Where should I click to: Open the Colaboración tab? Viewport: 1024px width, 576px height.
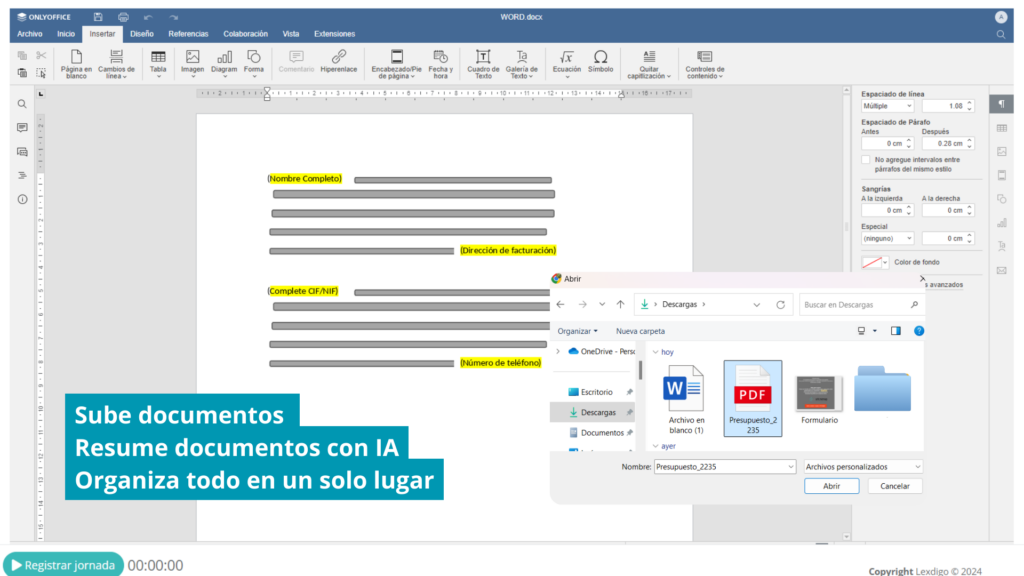[x=245, y=32]
